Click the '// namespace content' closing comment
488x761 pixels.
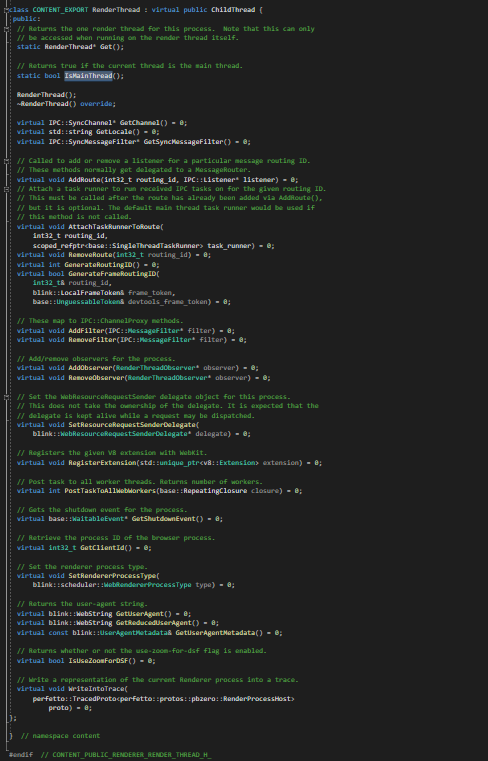point(60,736)
